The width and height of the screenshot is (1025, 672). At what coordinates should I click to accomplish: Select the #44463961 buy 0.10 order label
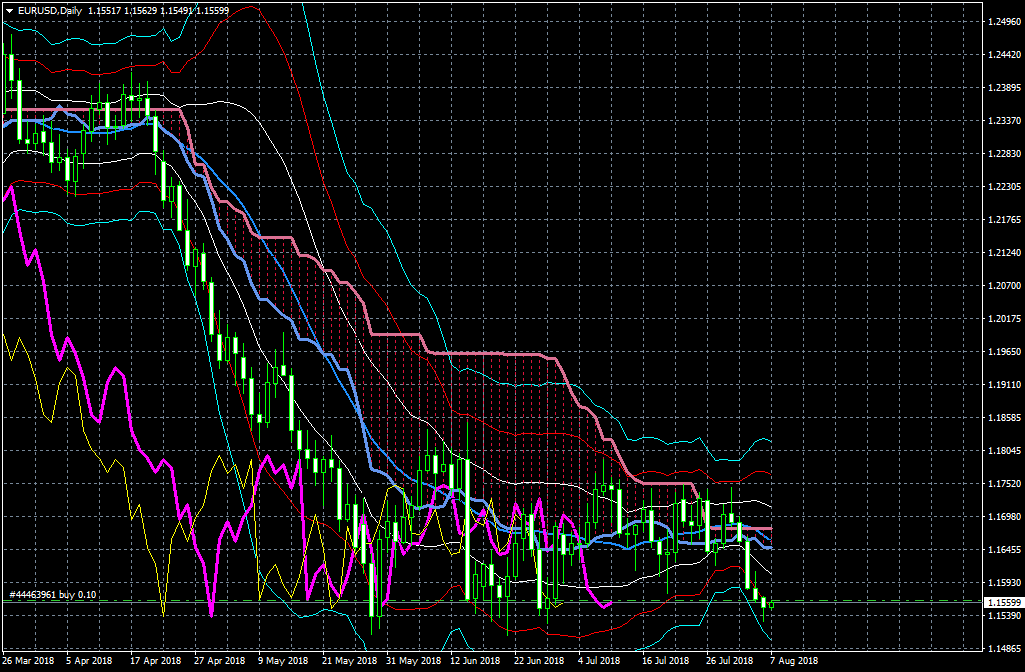(x=52, y=594)
